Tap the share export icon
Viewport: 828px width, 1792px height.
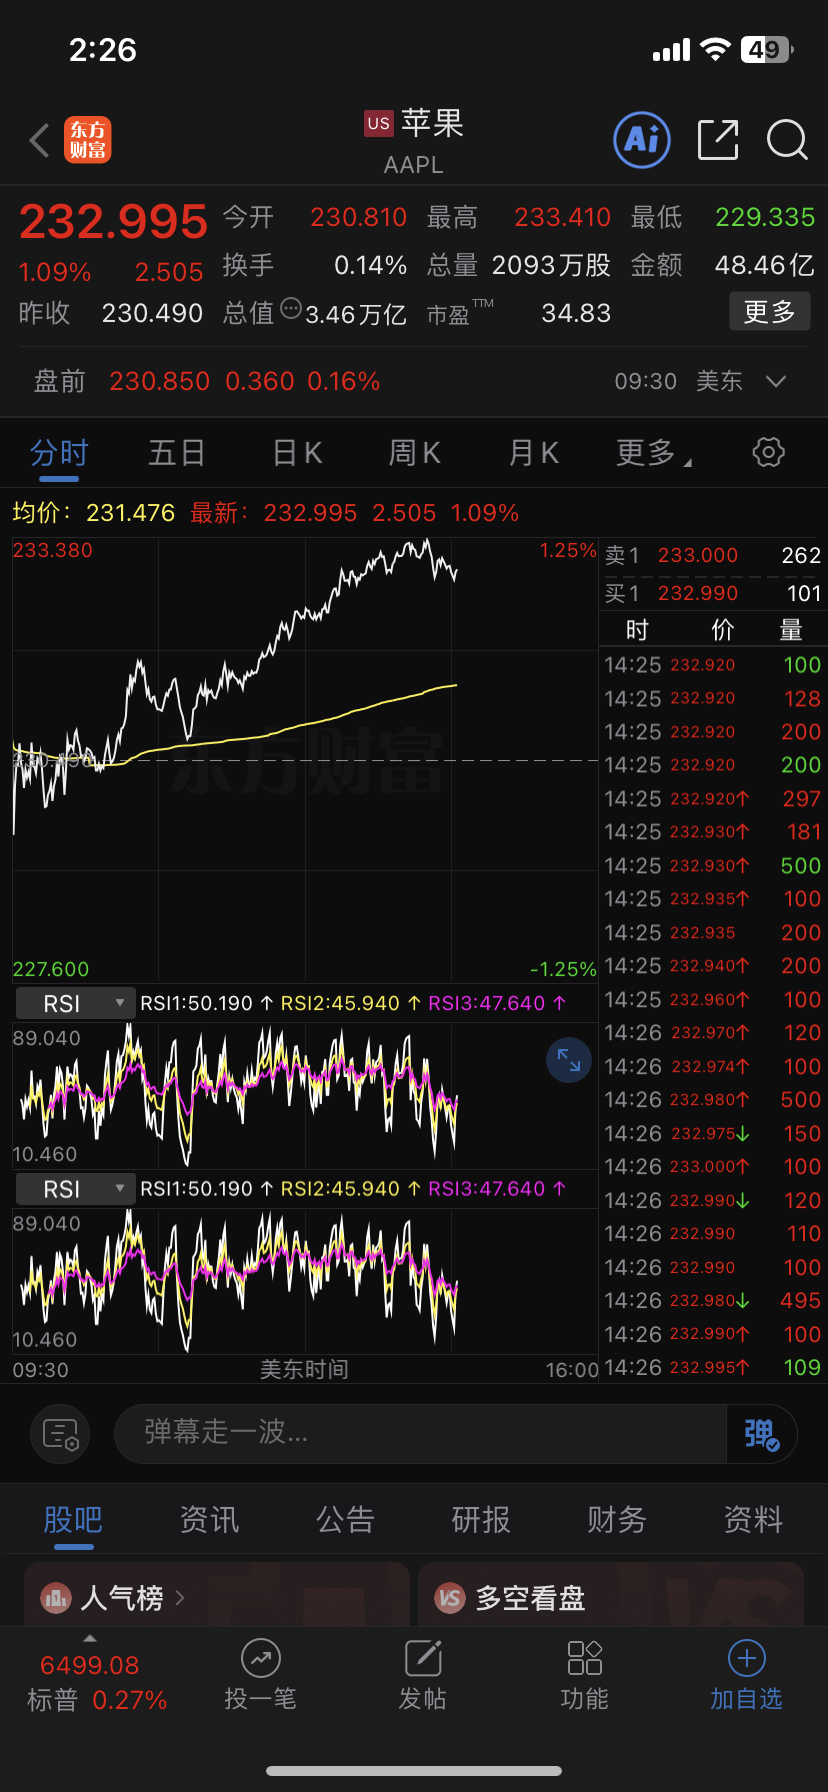pos(718,140)
